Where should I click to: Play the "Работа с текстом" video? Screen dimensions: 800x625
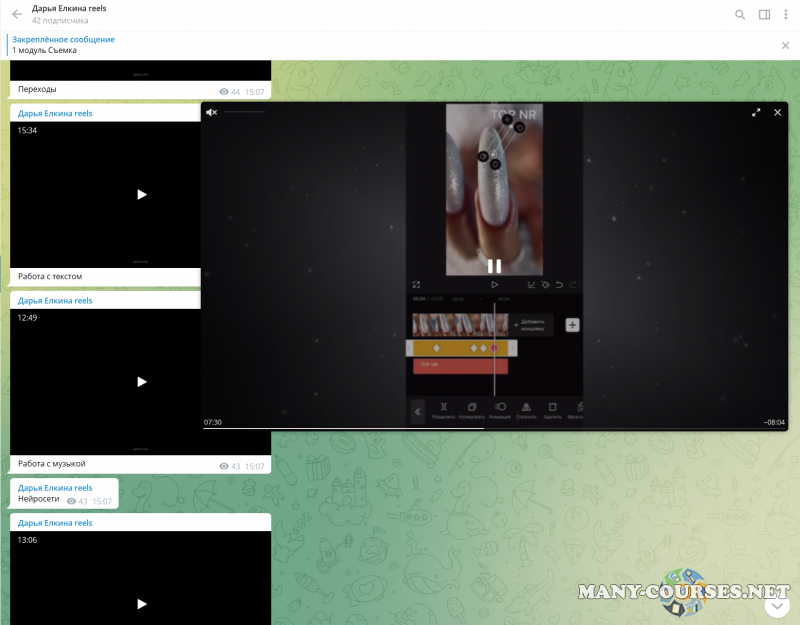tap(141, 194)
